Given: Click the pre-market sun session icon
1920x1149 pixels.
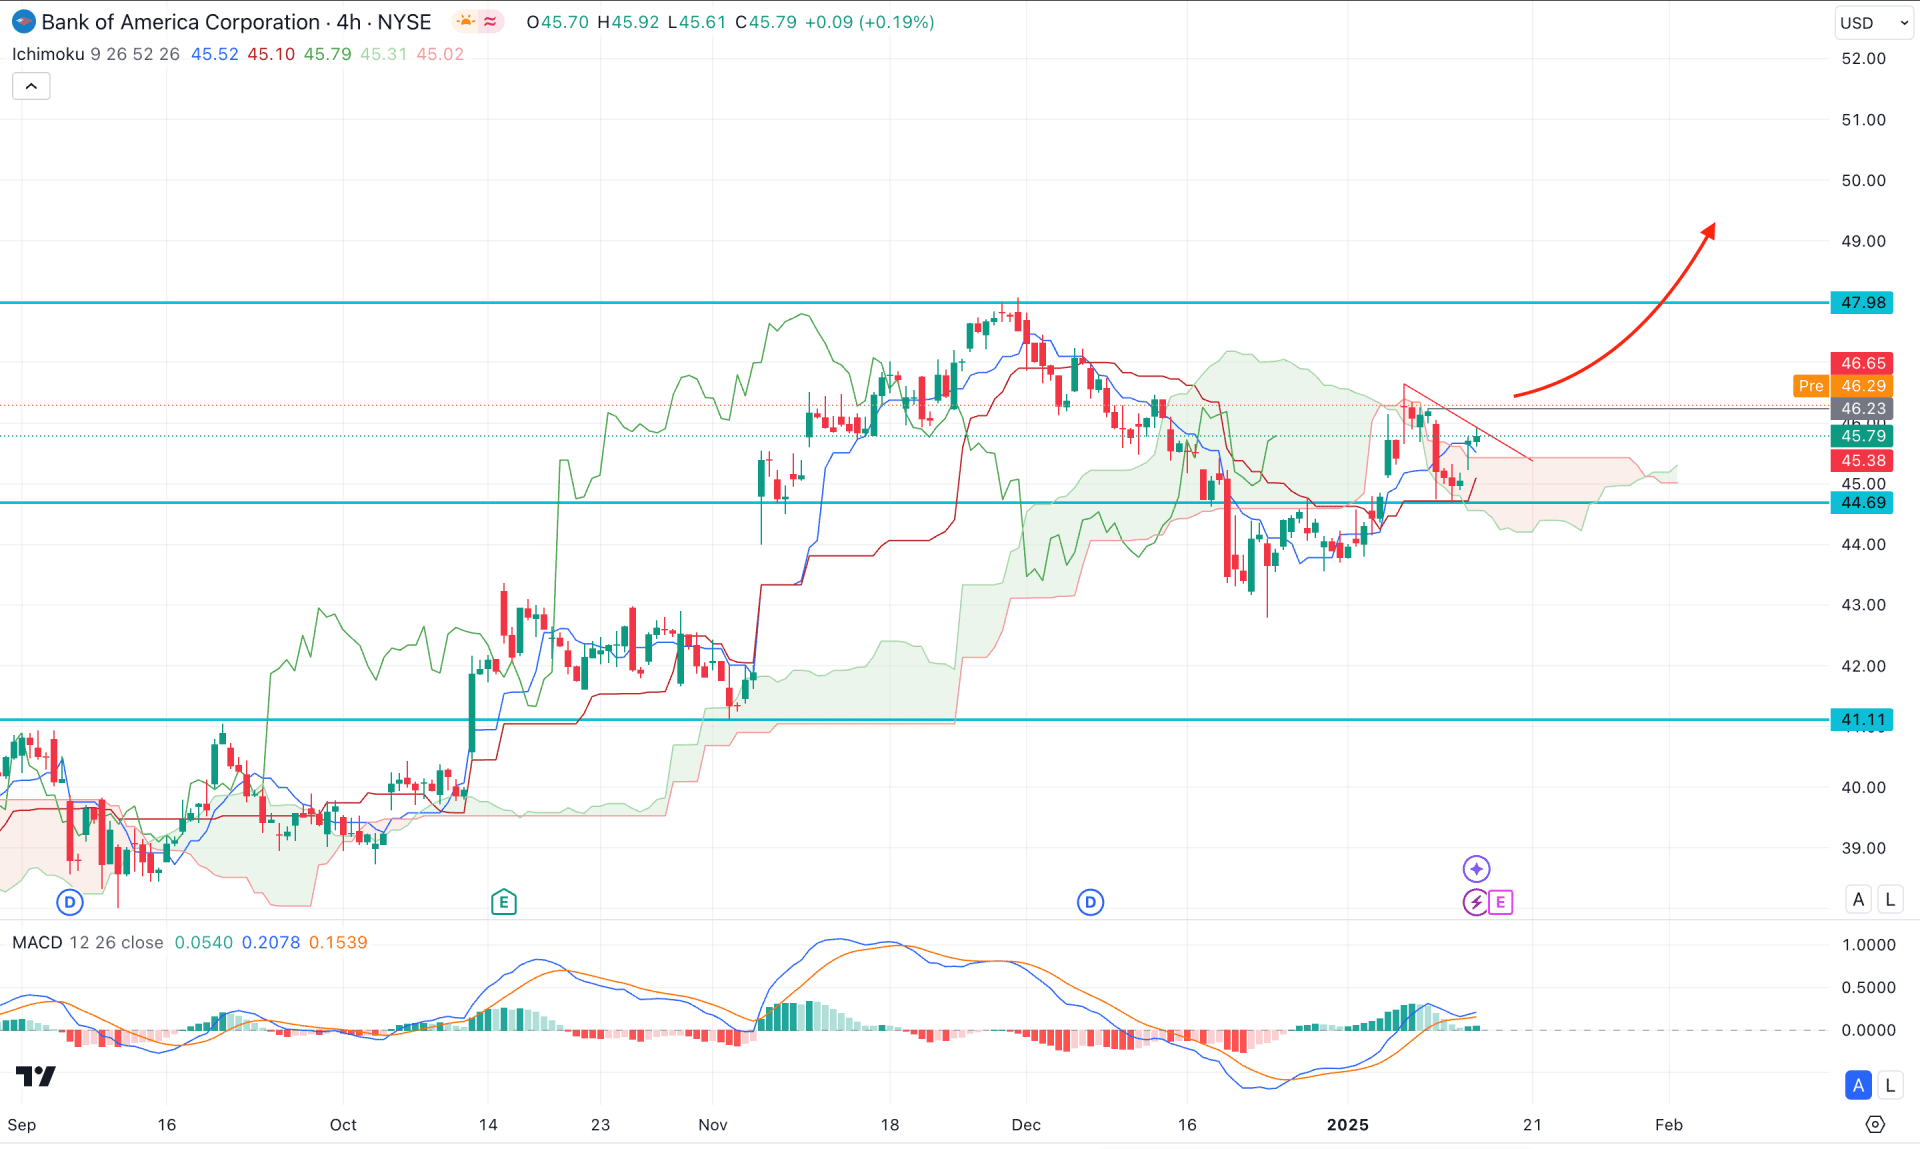Looking at the screenshot, I should point(465,21).
